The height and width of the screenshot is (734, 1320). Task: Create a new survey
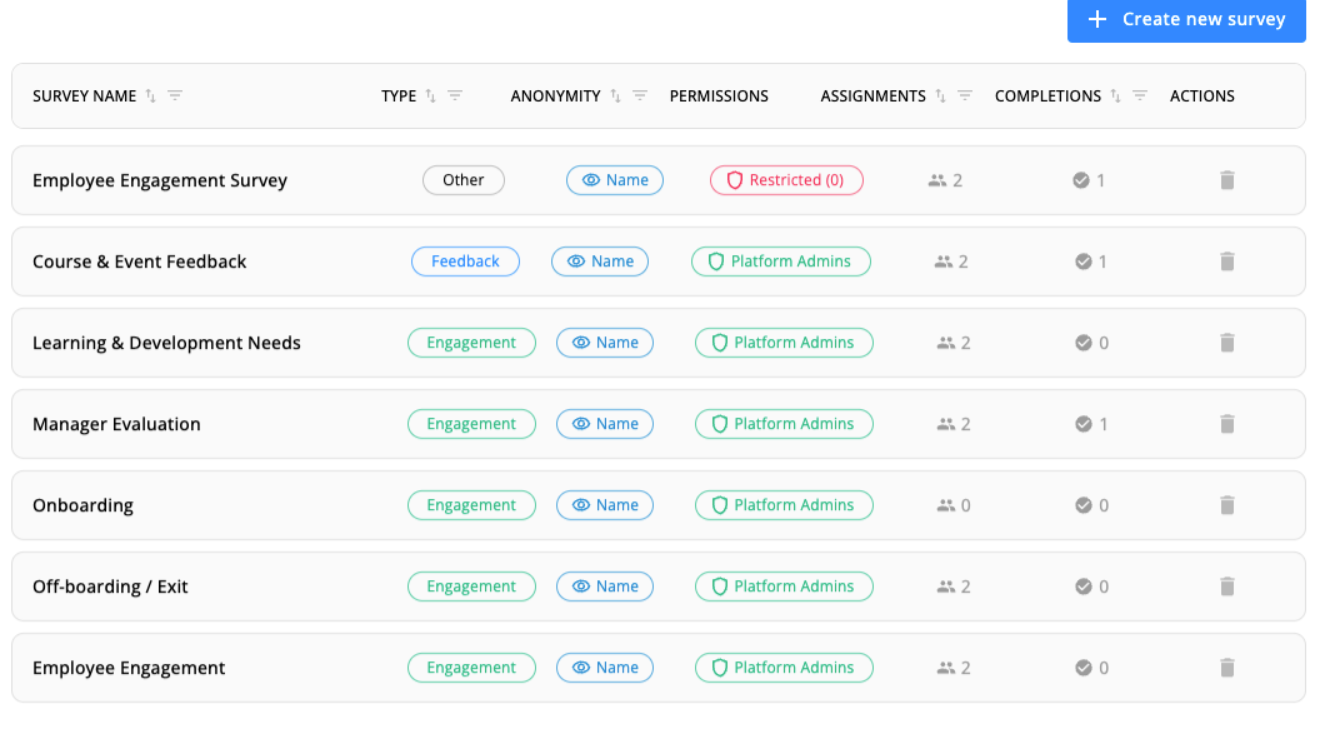click(x=1186, y=20)
